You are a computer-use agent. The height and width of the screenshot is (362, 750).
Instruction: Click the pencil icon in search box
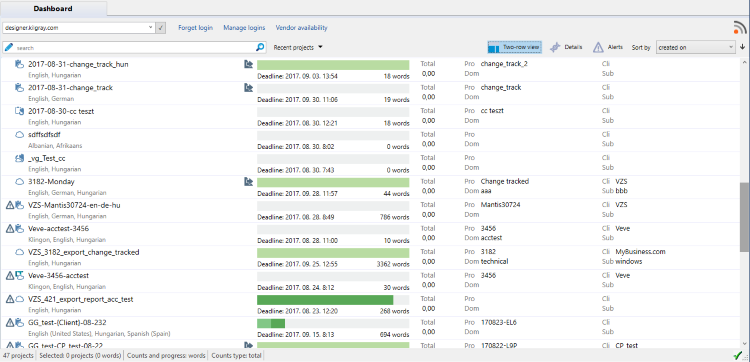[x=9, y=47]
